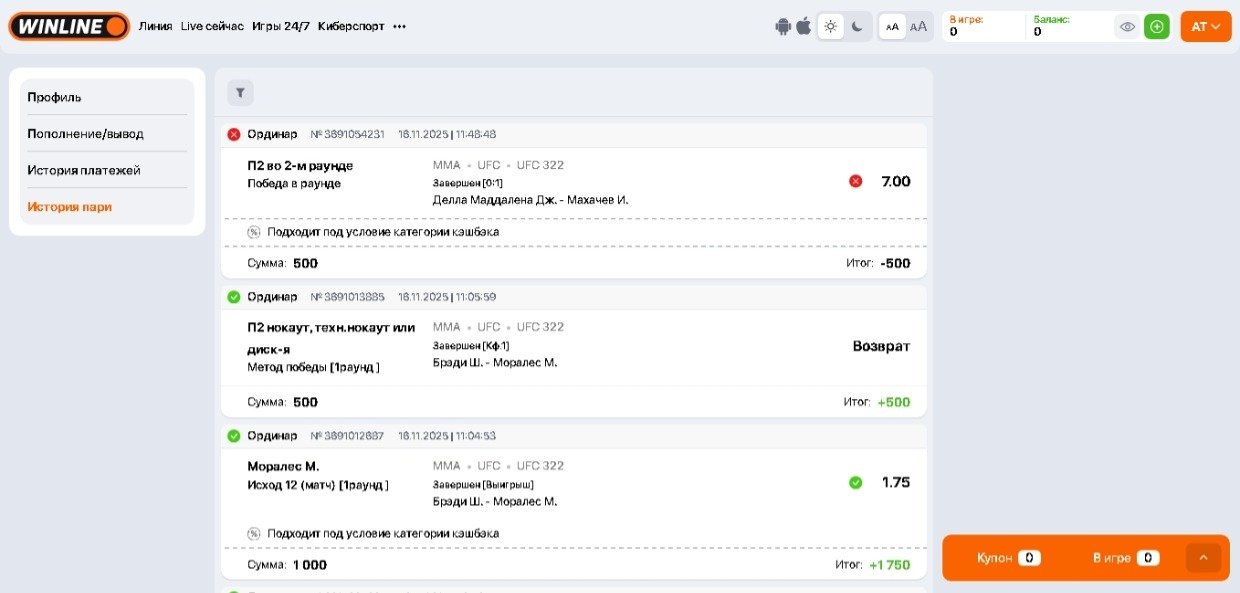Click the green add funds plus icon
This screenshot has height=593, width=1240.
click(x=1157, y=27)
